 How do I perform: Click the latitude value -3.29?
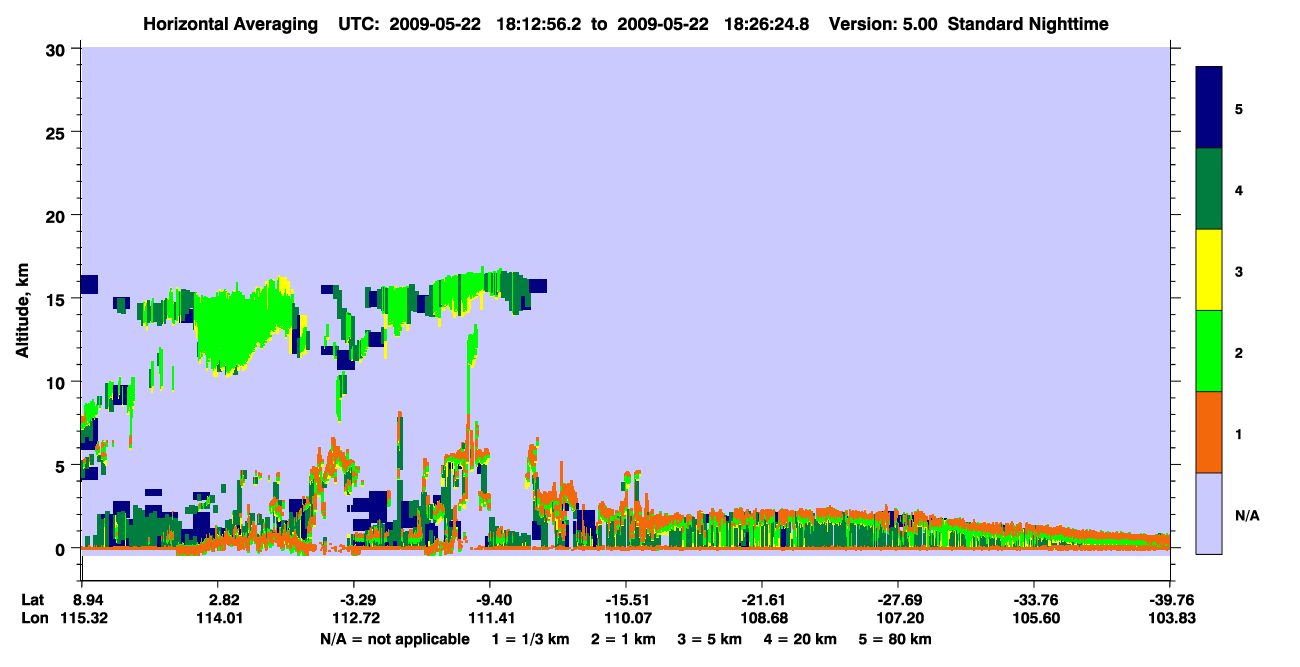[x=353, y=600]
